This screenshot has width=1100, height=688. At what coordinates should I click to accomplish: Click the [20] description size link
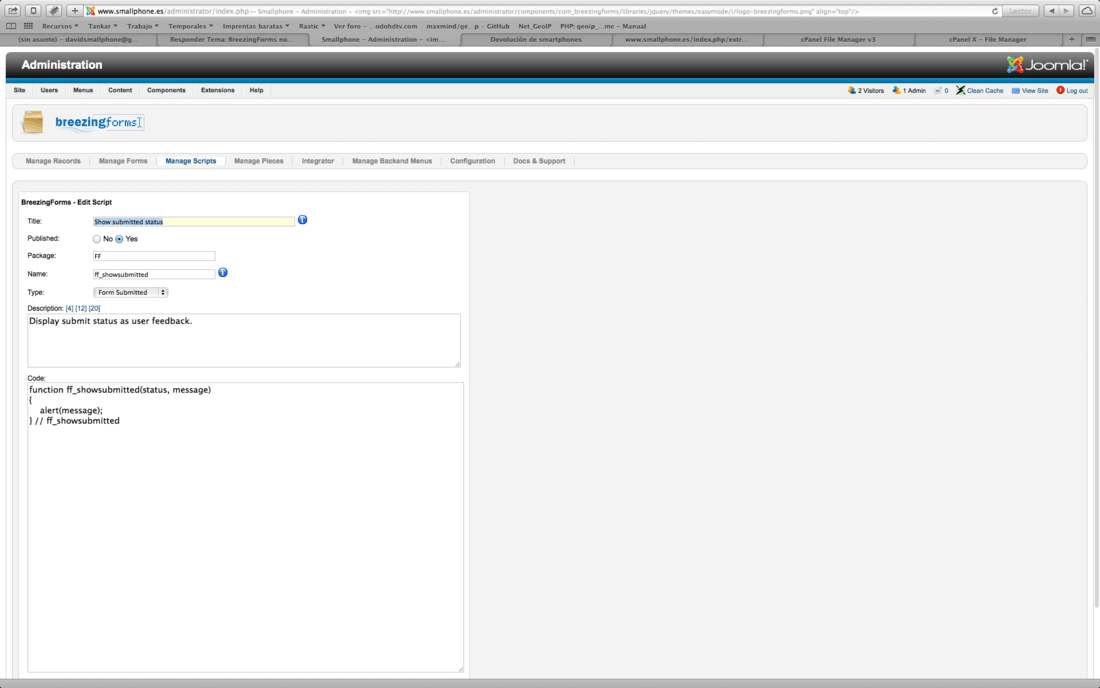94,309
